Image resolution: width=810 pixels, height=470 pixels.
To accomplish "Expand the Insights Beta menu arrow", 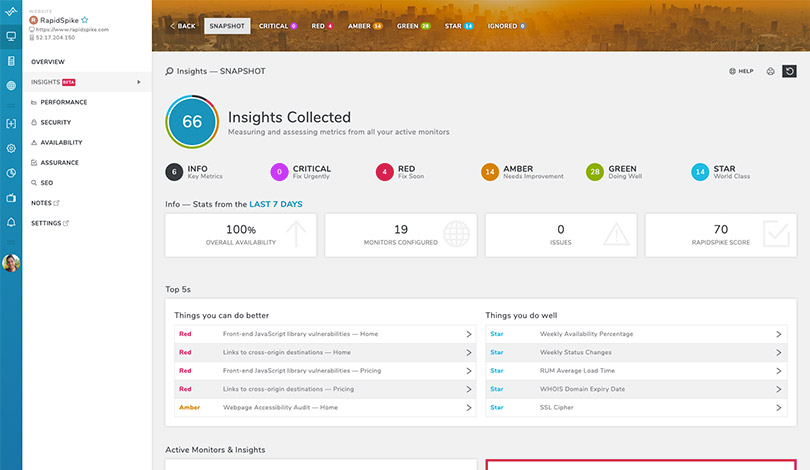I will point(138,82).
